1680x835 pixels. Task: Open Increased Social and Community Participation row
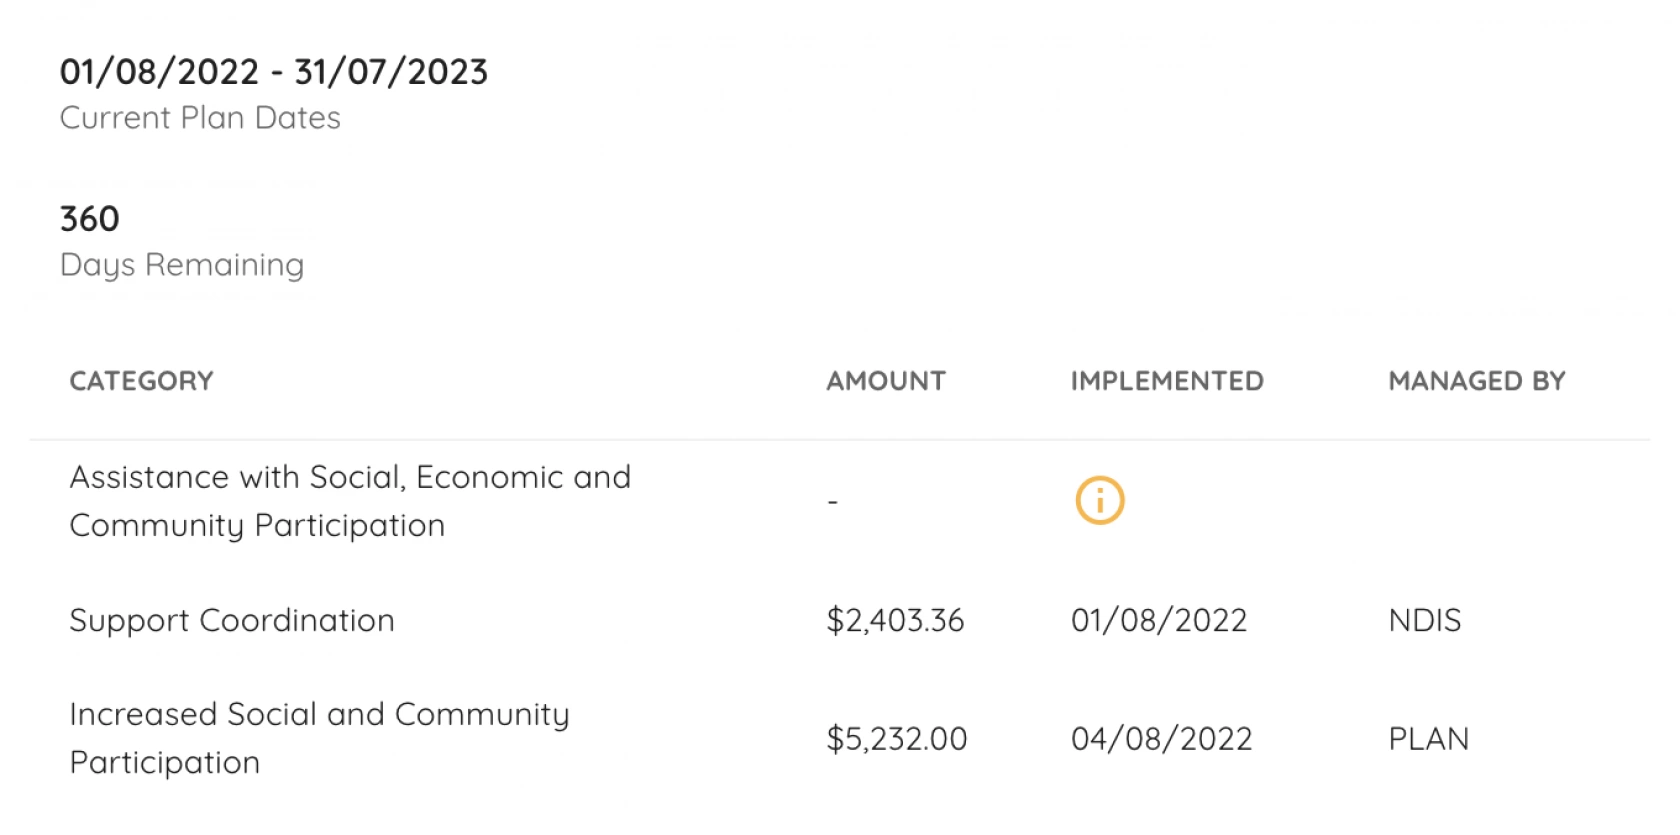840,738
